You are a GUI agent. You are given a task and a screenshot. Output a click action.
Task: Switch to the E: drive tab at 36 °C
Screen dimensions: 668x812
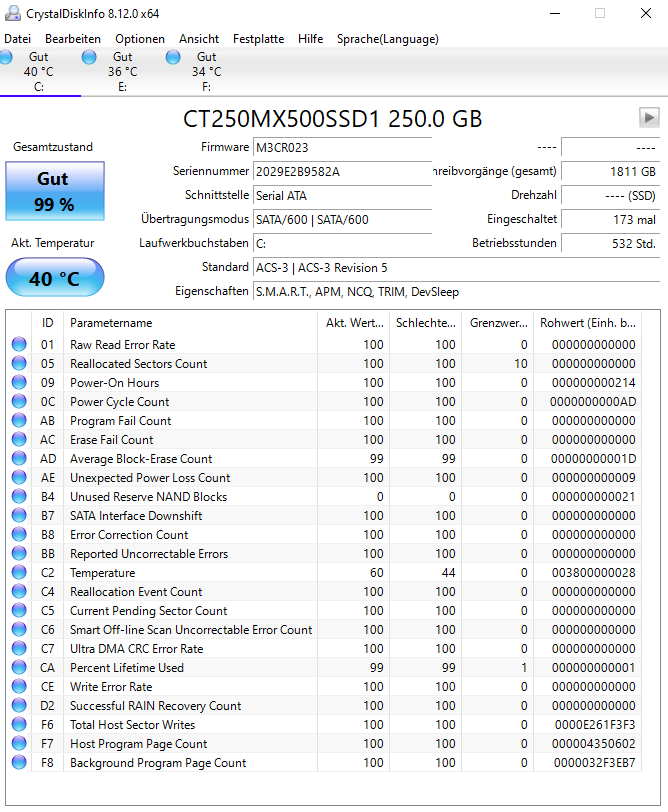pyautogui.click(x=122, y=71)
